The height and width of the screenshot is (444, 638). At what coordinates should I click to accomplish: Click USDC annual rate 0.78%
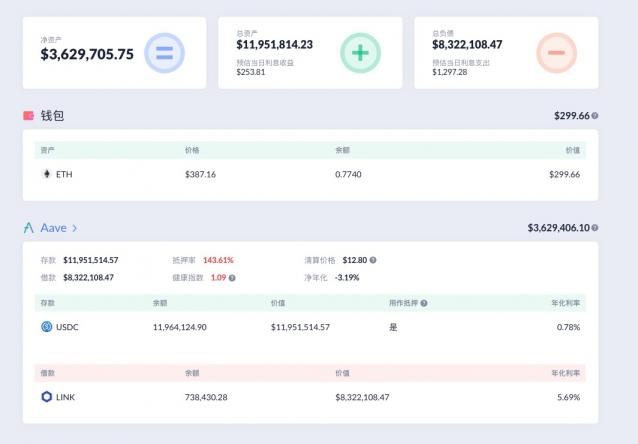click(568, 327)
